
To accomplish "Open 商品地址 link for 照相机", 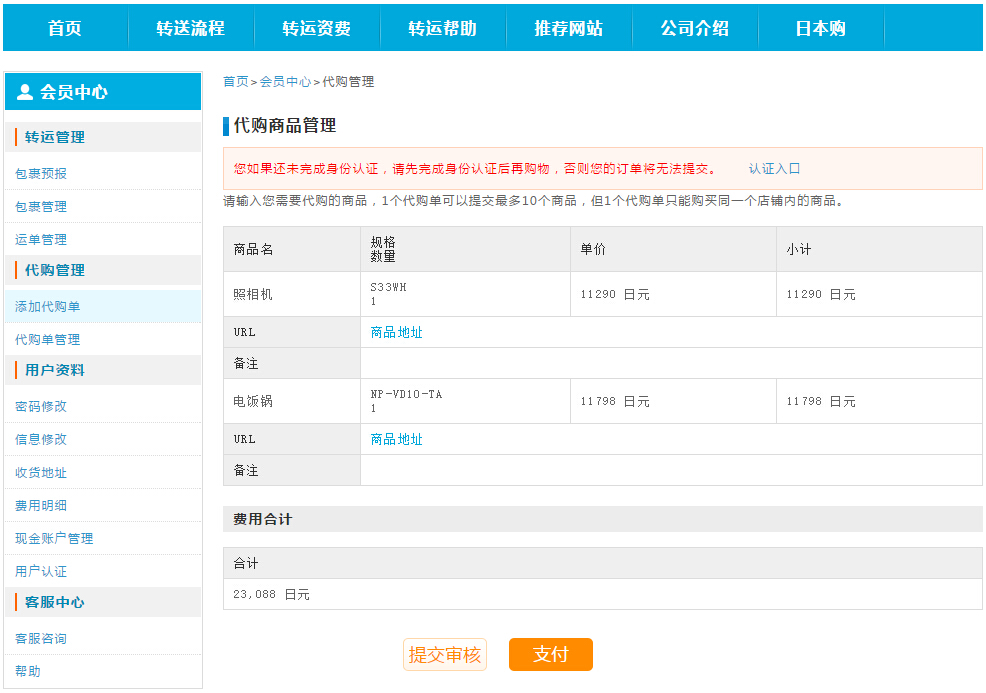I will click(x=396, y=332).
